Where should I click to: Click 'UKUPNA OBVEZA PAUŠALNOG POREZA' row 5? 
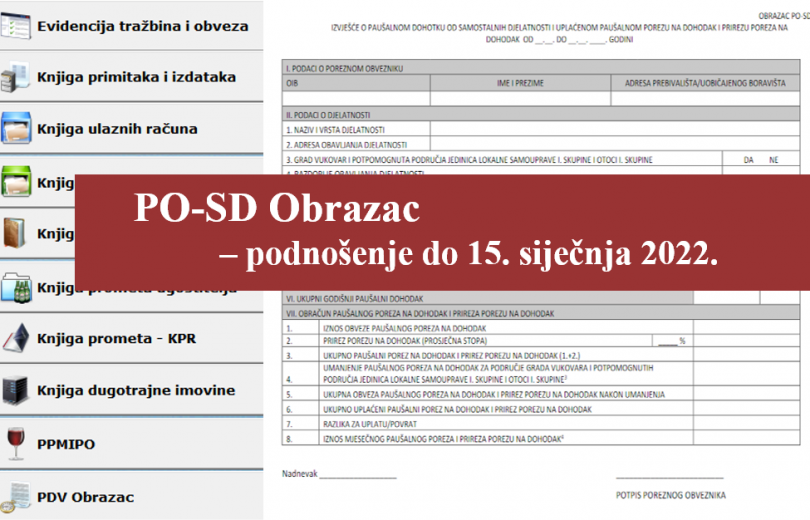494,395
